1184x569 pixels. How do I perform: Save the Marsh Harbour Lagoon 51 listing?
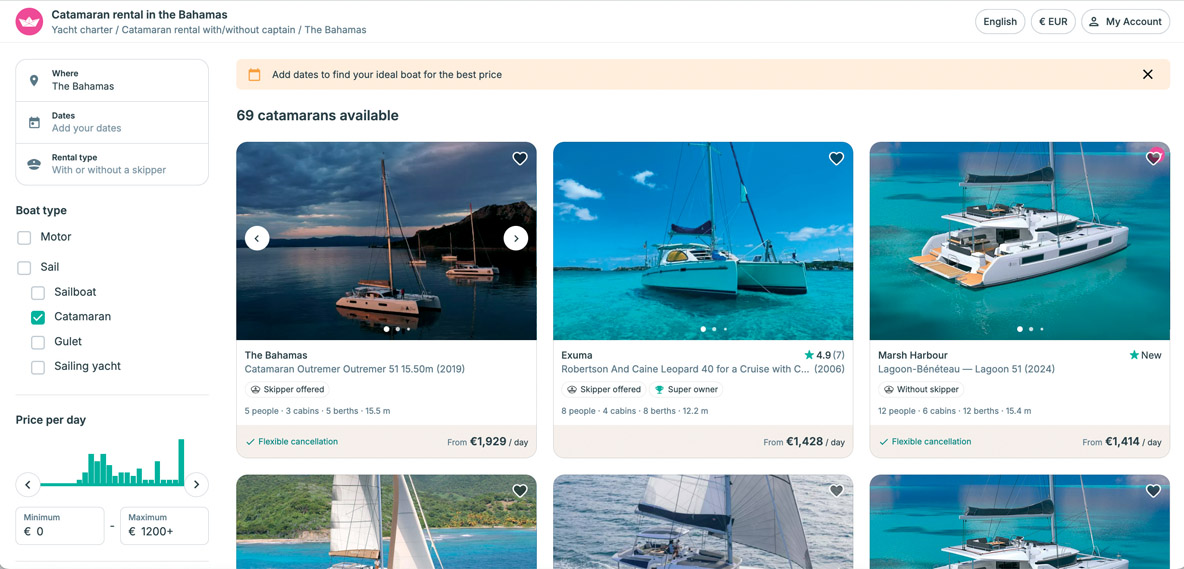pyautogui.click(x=1153, y=158)
